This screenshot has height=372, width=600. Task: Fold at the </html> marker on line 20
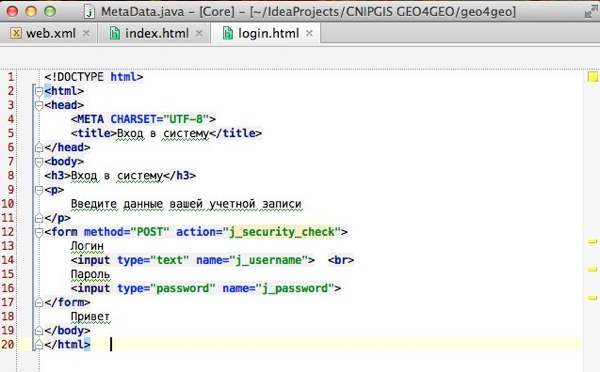[x=39, y=344]
